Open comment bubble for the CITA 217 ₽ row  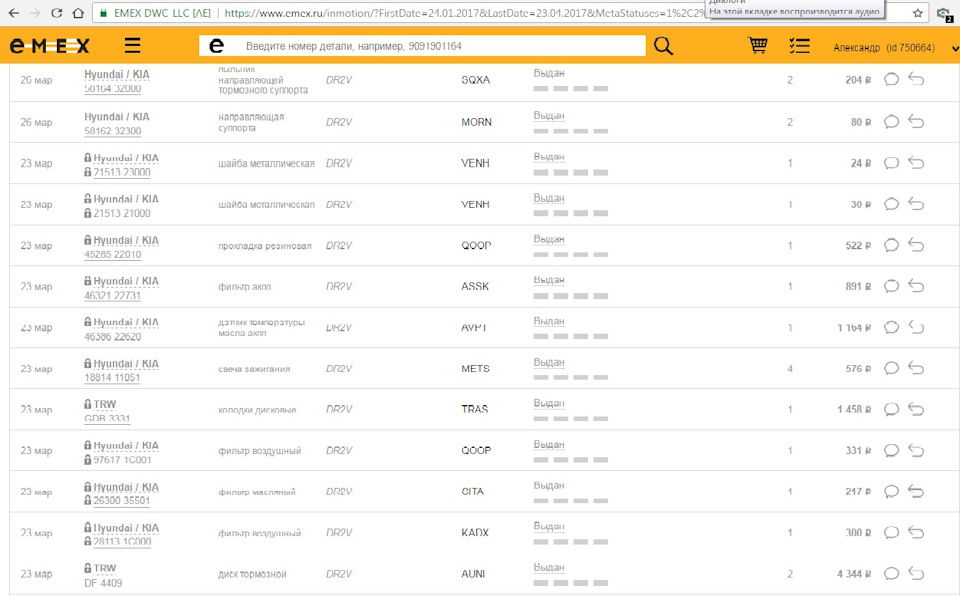pyautogui.click(x=891, y=491)
